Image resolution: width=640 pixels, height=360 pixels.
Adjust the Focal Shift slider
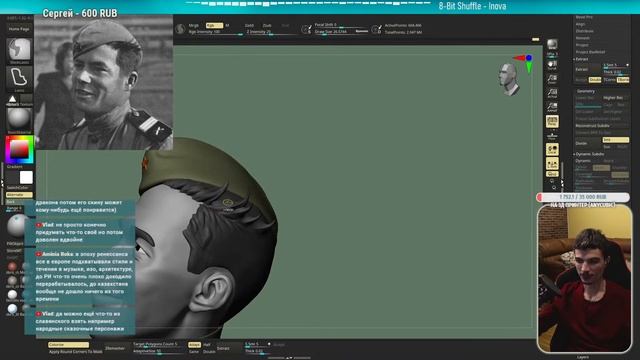tap(341, 25)
